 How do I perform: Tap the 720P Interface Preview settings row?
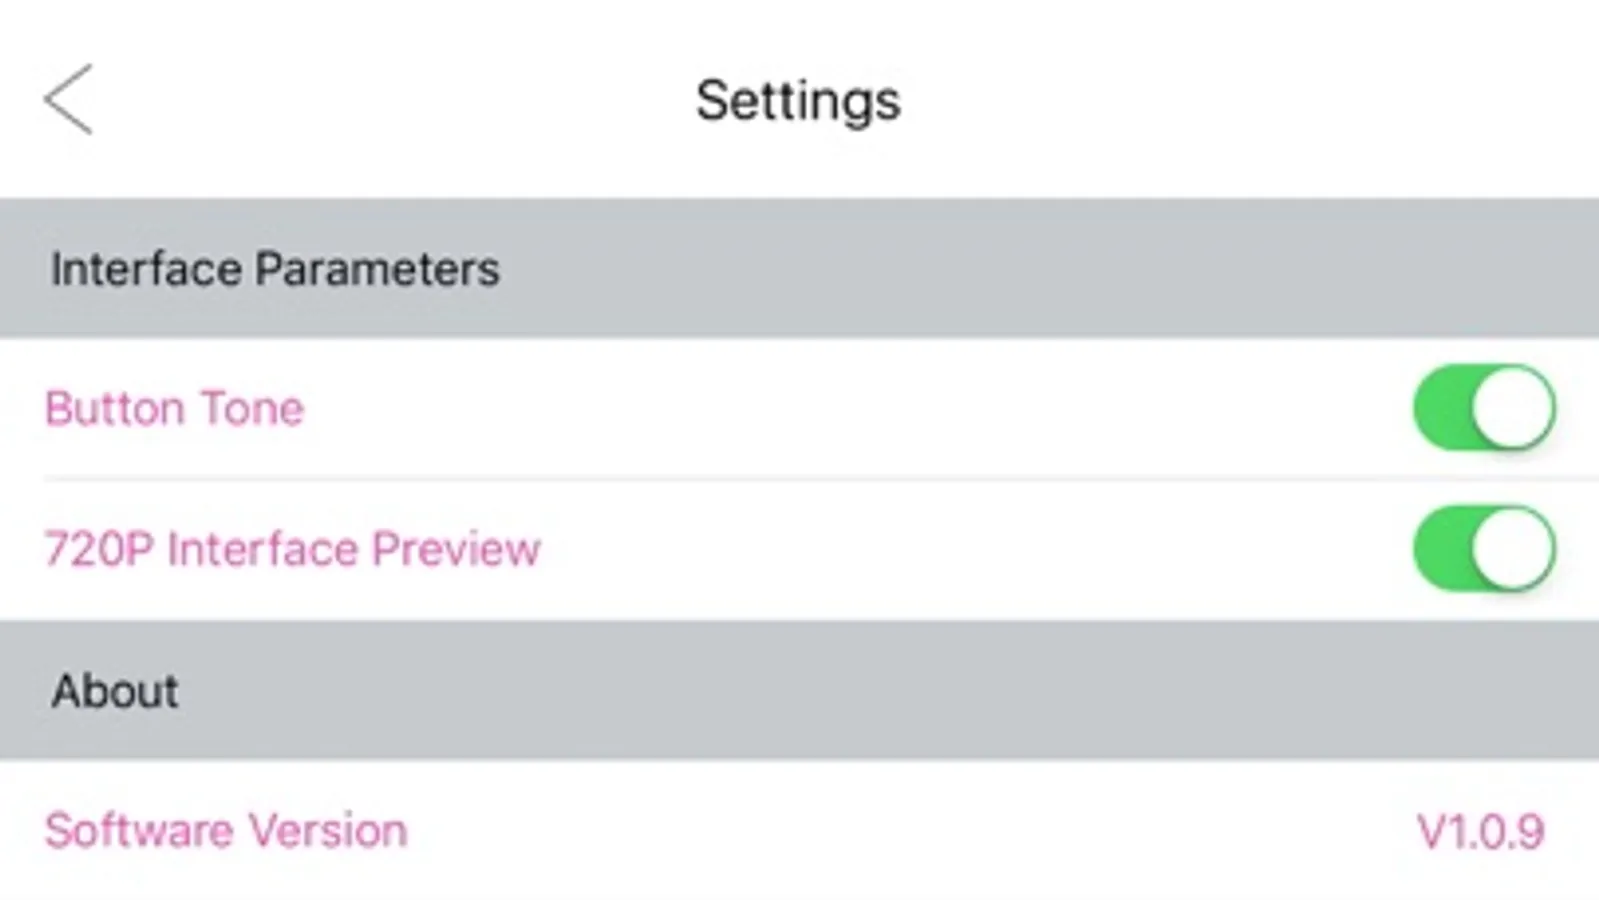pyautogui.click(x=799, y=550)
